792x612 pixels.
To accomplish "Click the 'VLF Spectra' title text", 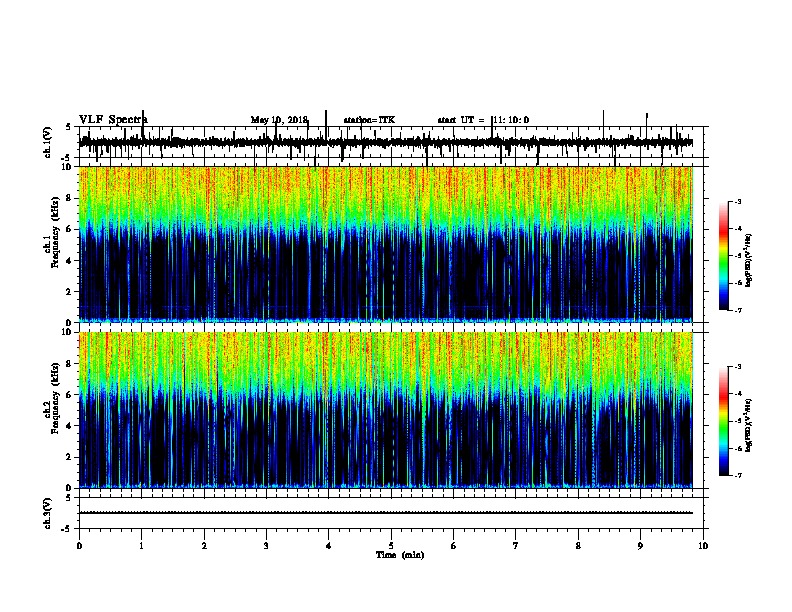I will [x=113, y=120].
